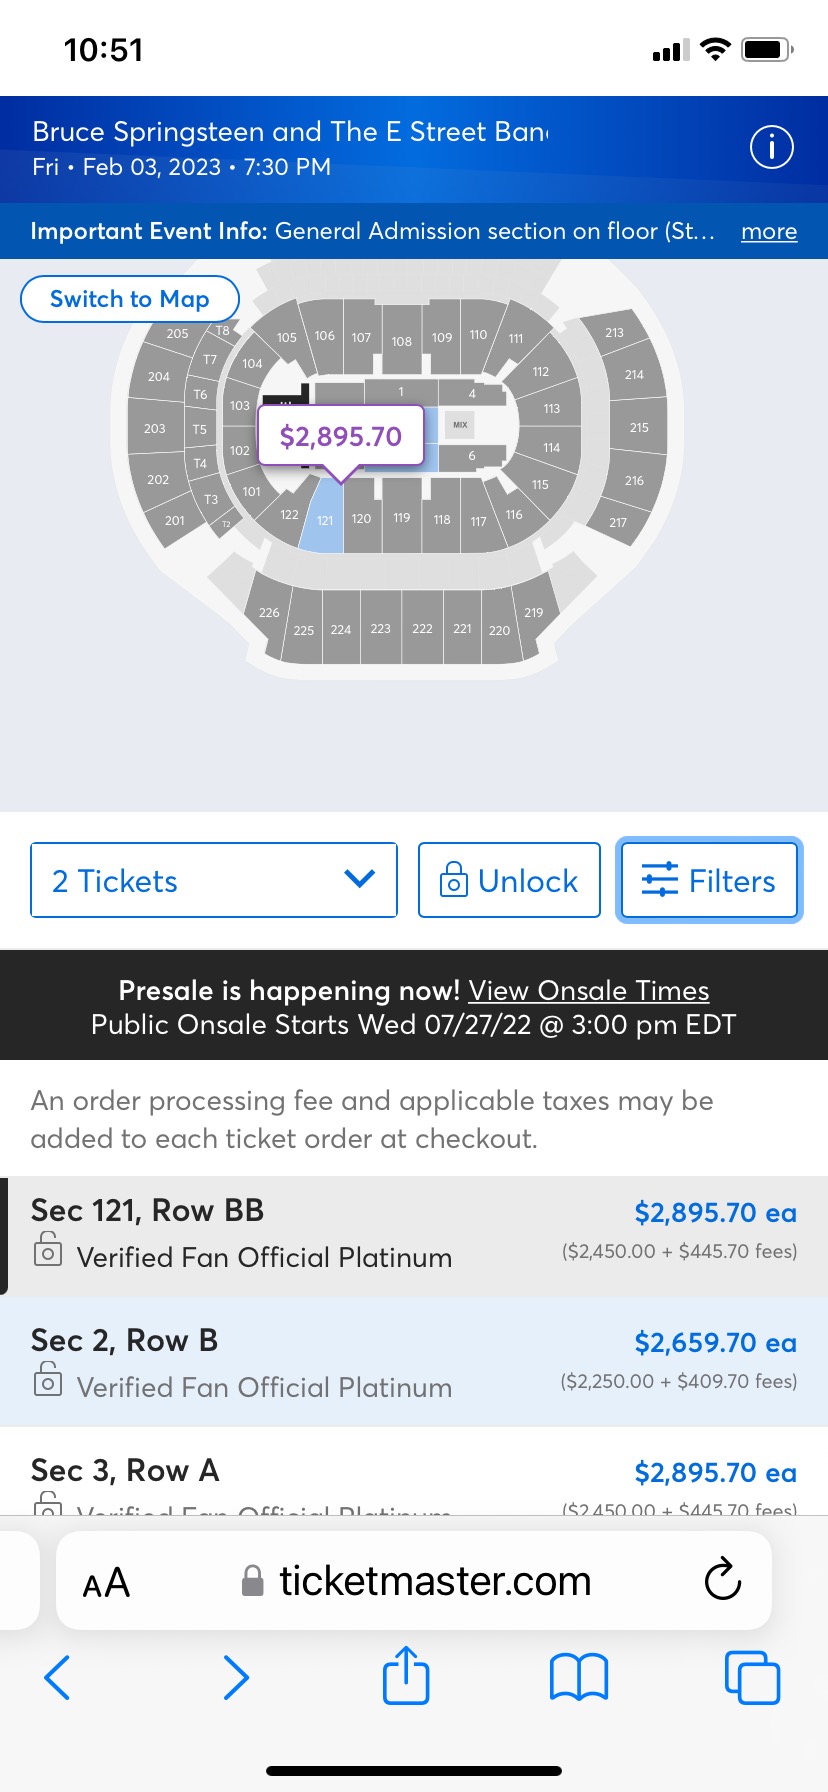
Task: Select the Sec 121, Row BB listing
Action: tap(414, 1232)
